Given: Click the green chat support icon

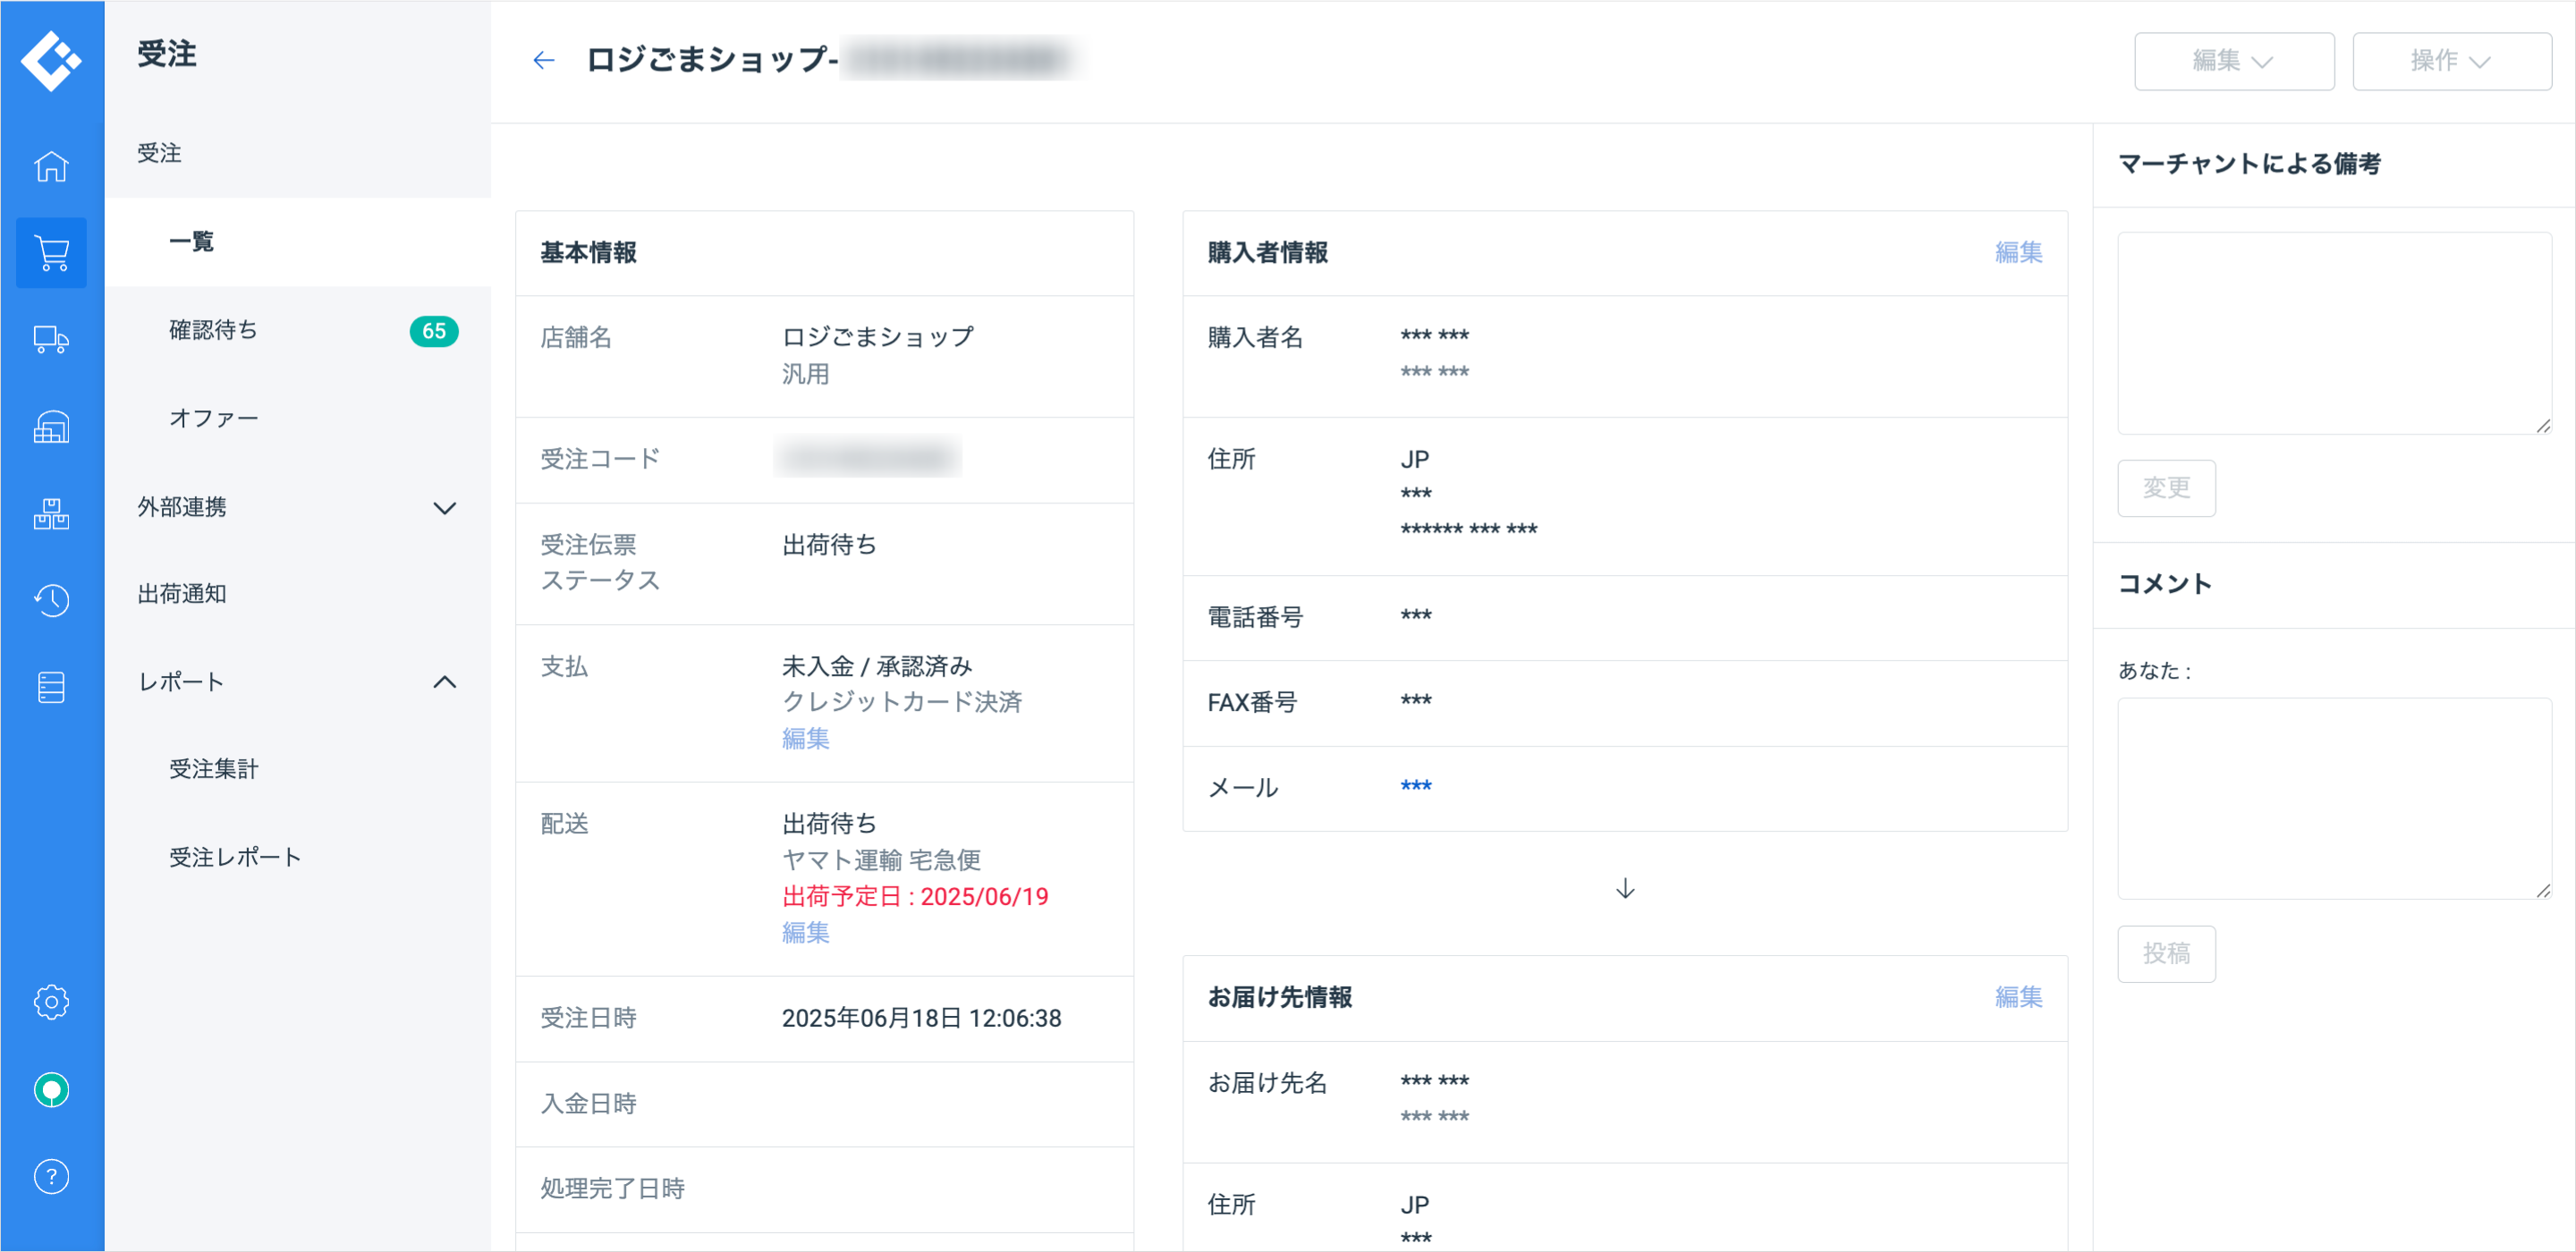Looking at the screenshot, I should (x=51, y=1089).
